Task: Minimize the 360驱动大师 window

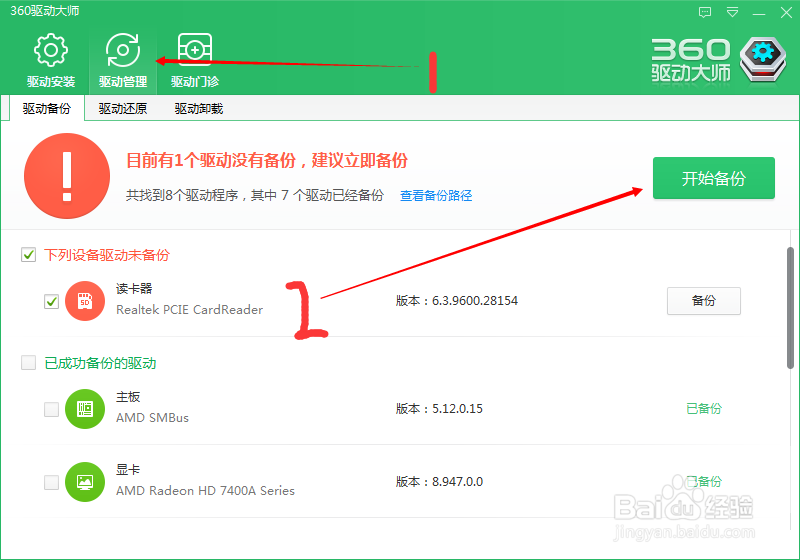Action: (x=759, y=13)
